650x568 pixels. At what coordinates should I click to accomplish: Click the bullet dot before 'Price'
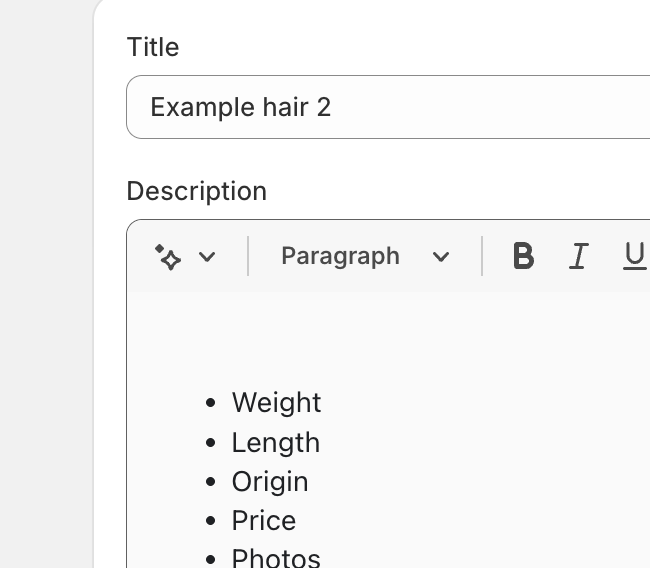tap(210, 521)
